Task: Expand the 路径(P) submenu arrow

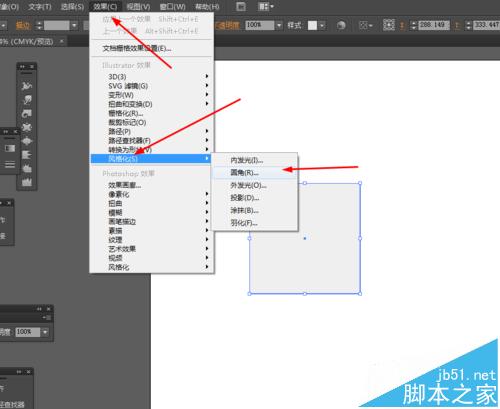Action: [207, 131]
